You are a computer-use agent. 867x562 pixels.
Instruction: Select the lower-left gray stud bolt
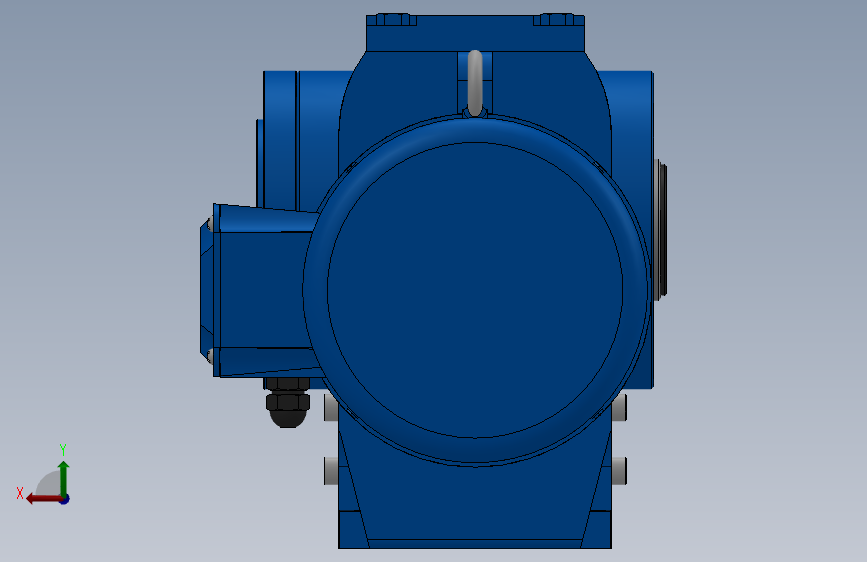(x=331, y=471)
